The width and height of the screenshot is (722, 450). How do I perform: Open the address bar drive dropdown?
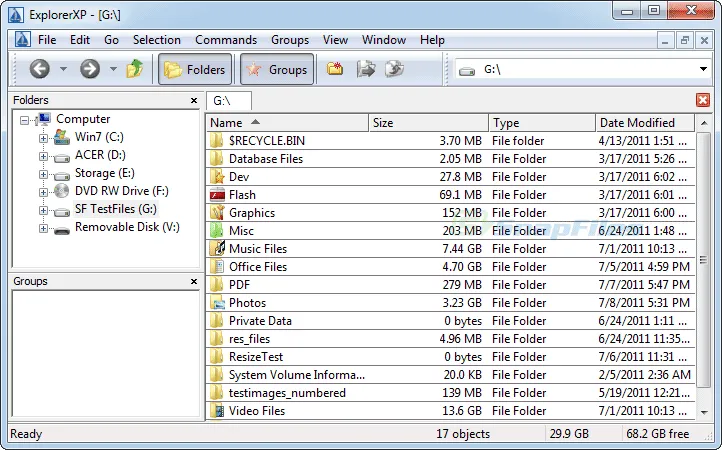pos(703,69)
